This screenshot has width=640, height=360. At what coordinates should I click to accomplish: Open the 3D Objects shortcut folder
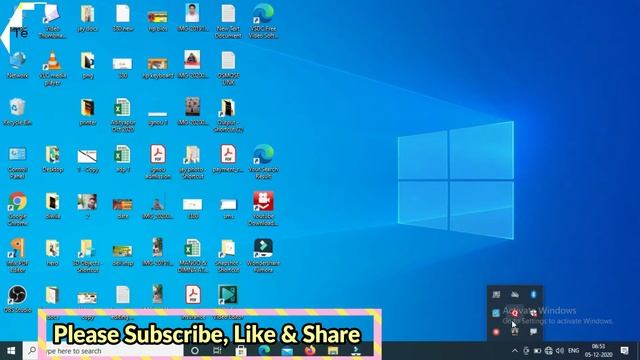click(x=87, y=256)
